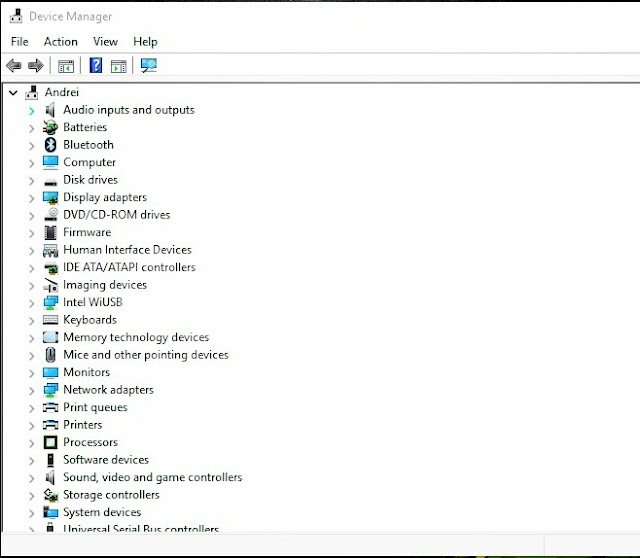Select the DVD/CD-ROM drives label

[x=116, y=215]
